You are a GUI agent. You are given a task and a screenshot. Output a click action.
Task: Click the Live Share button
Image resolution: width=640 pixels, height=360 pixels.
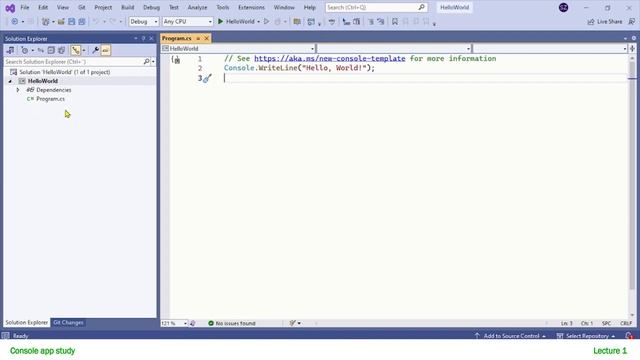605,22
